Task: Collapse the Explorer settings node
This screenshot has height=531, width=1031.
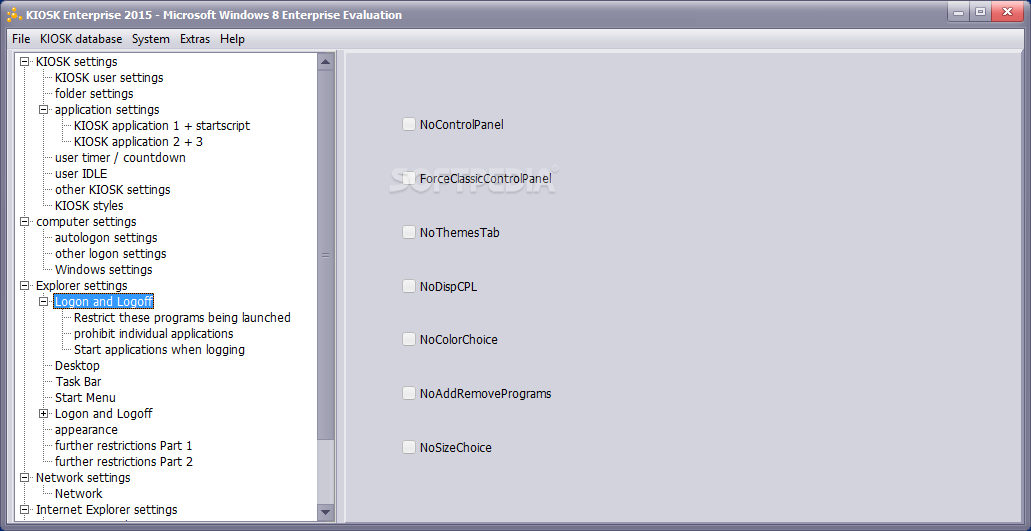Action: pyautogui.click(x=25, y=285)
